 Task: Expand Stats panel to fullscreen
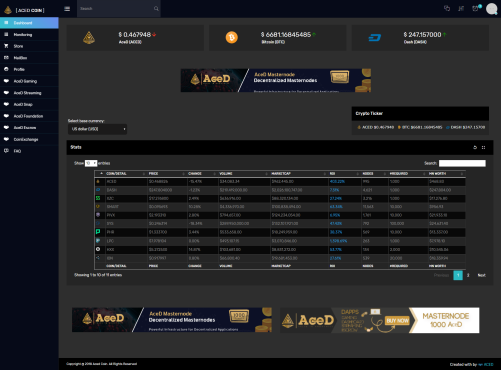pos(483,147)
